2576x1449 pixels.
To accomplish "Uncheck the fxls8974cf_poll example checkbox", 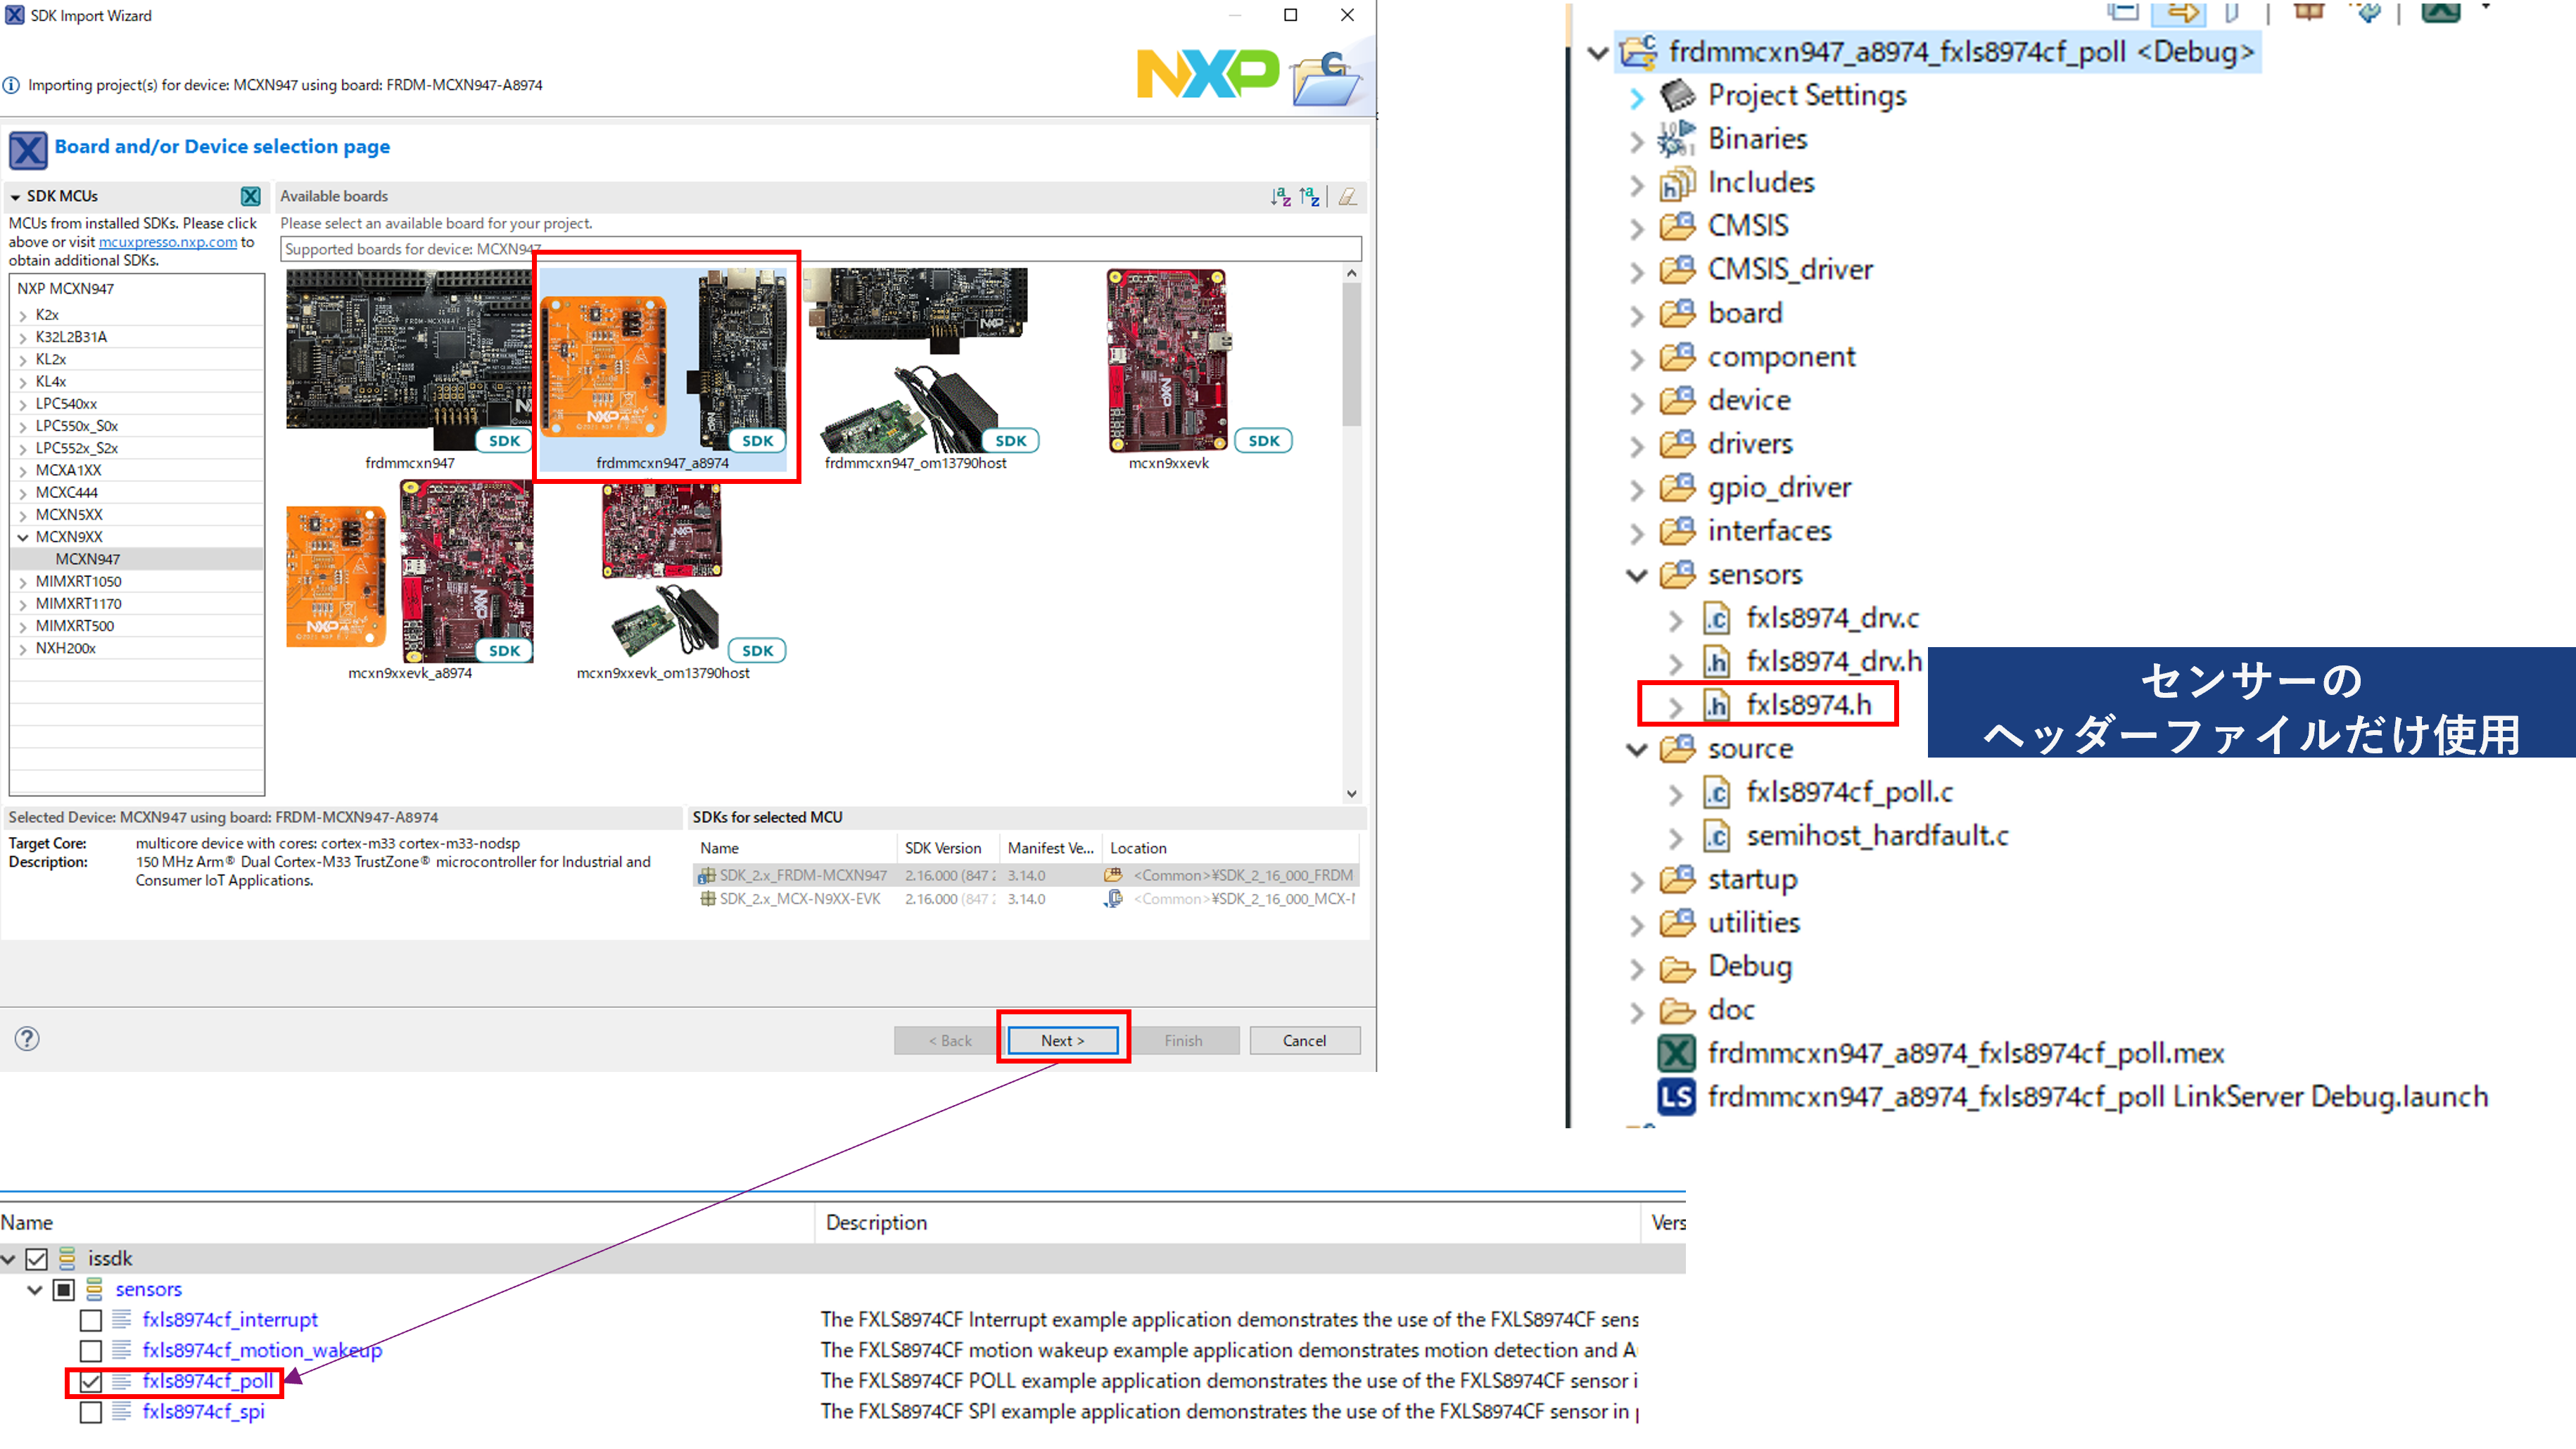I will click(91, 1382).
